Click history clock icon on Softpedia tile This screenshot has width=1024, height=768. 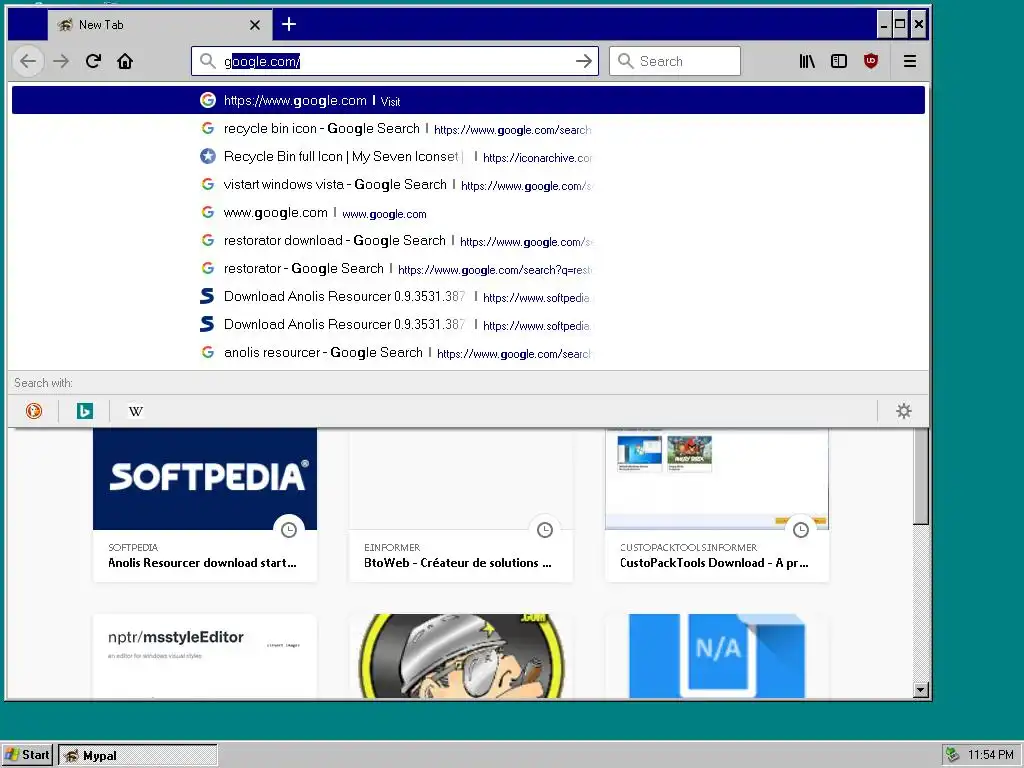[x=289, y=530]
